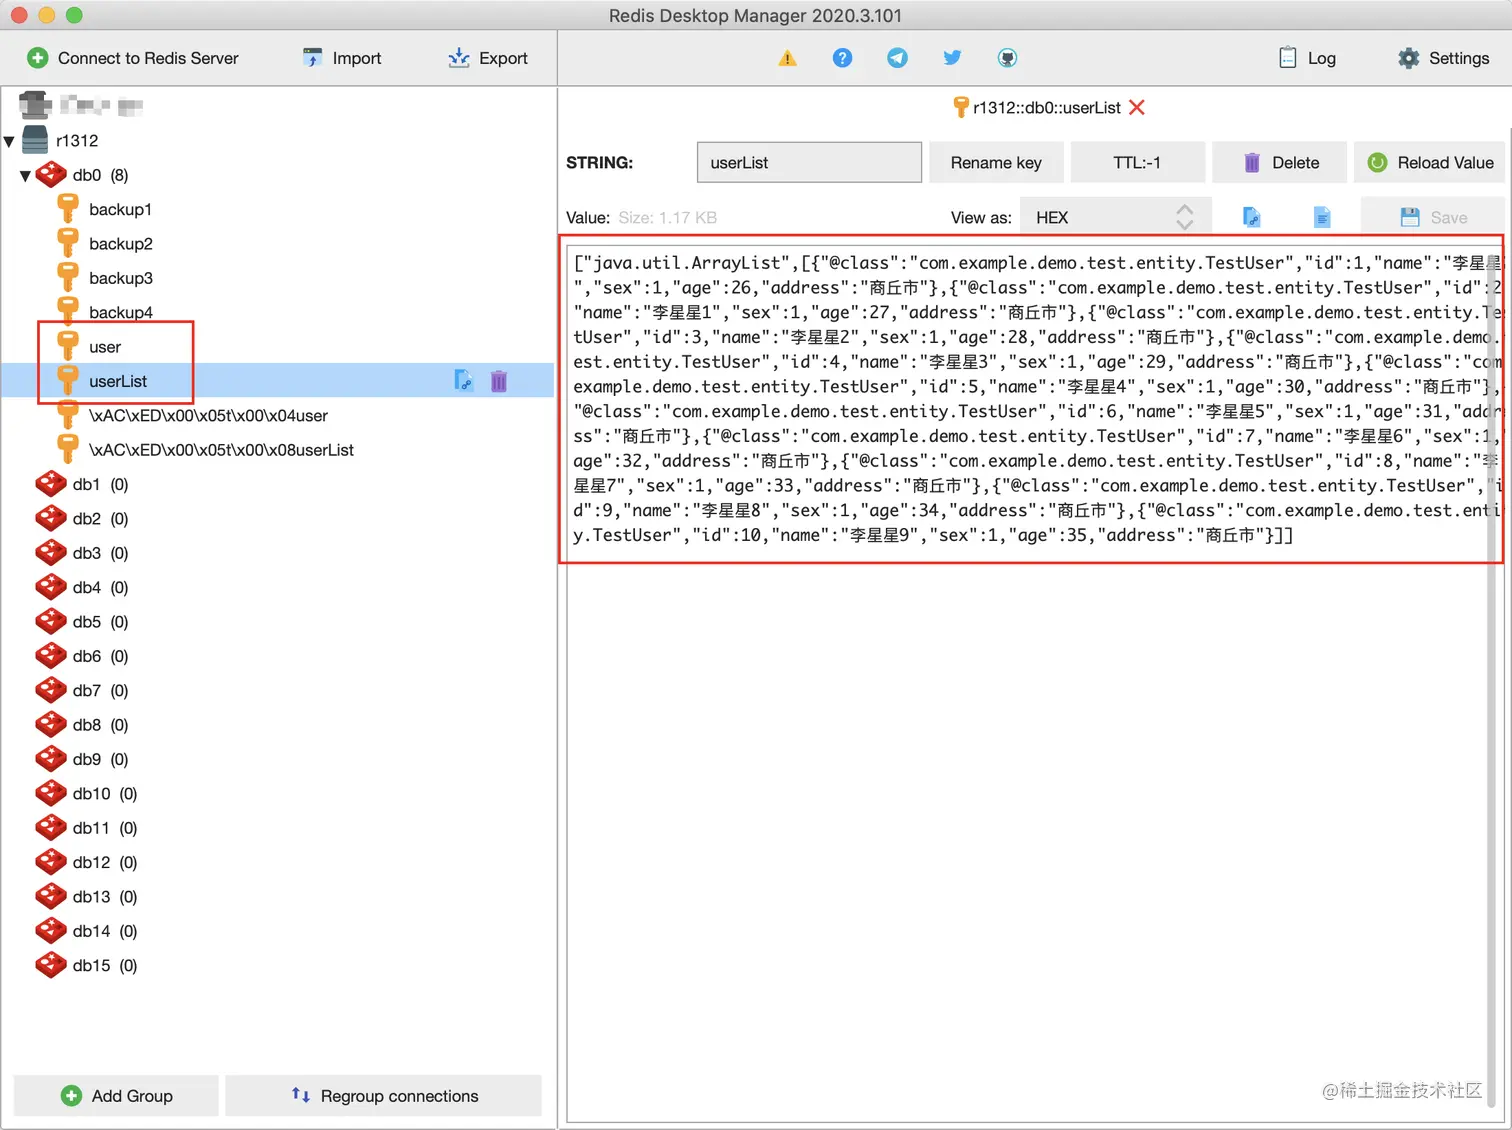Click the TTL:-1 button
1512x1130 pixels.
click(x=1137, y=162)
